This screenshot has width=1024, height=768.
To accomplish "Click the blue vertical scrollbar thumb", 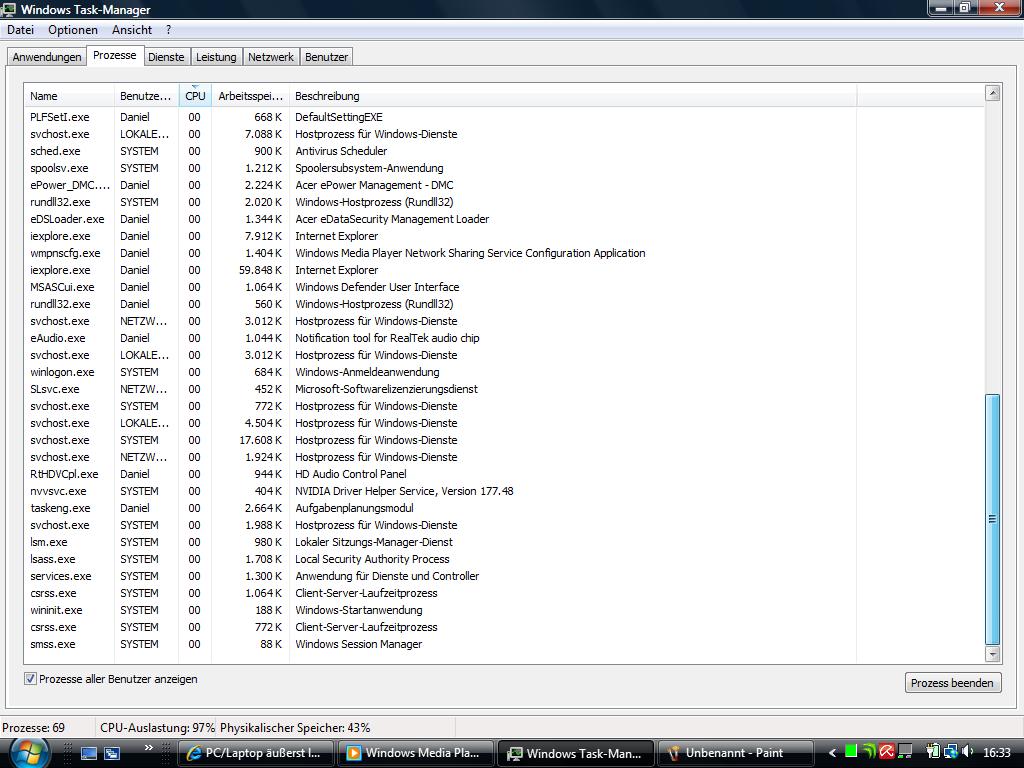I will click(x=993, y=519).
